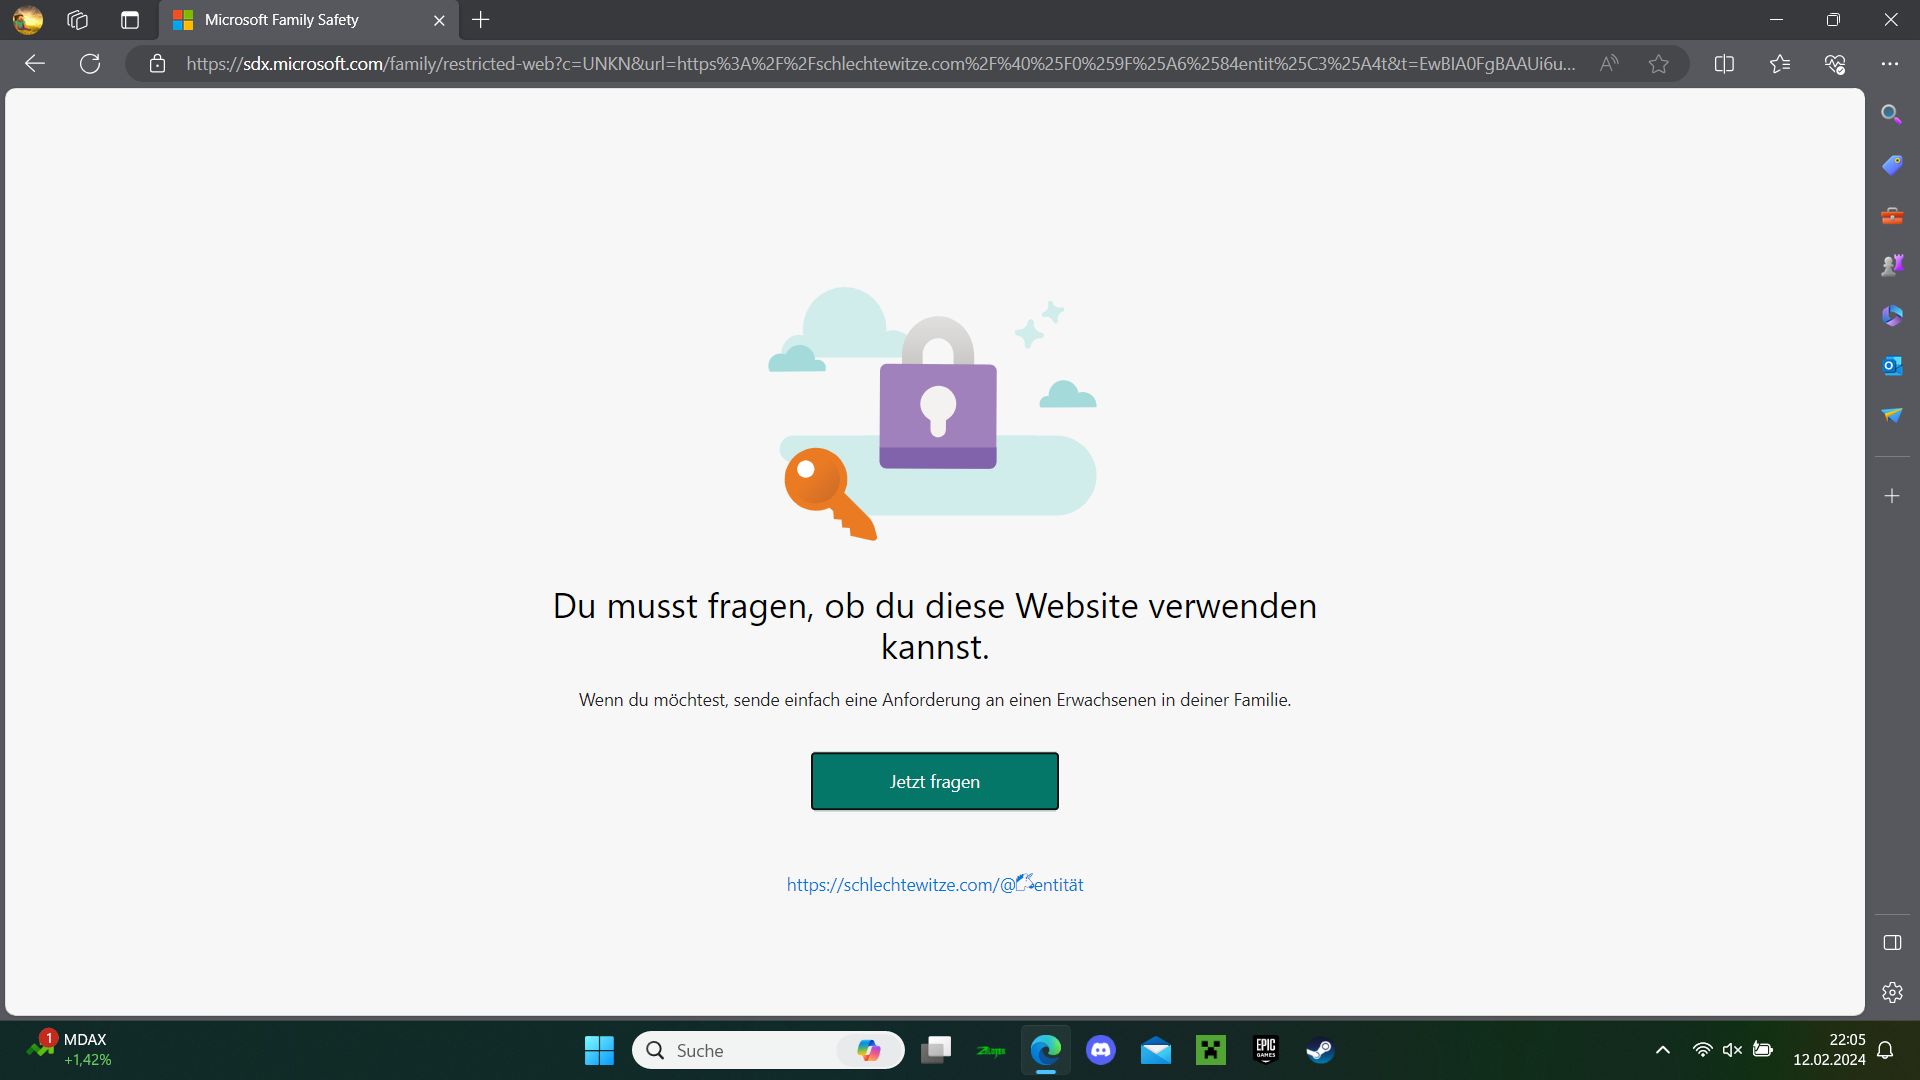Open Outlook in the sidebar
Viewport: 1920px width, 1080px height.
(1891, 366)
